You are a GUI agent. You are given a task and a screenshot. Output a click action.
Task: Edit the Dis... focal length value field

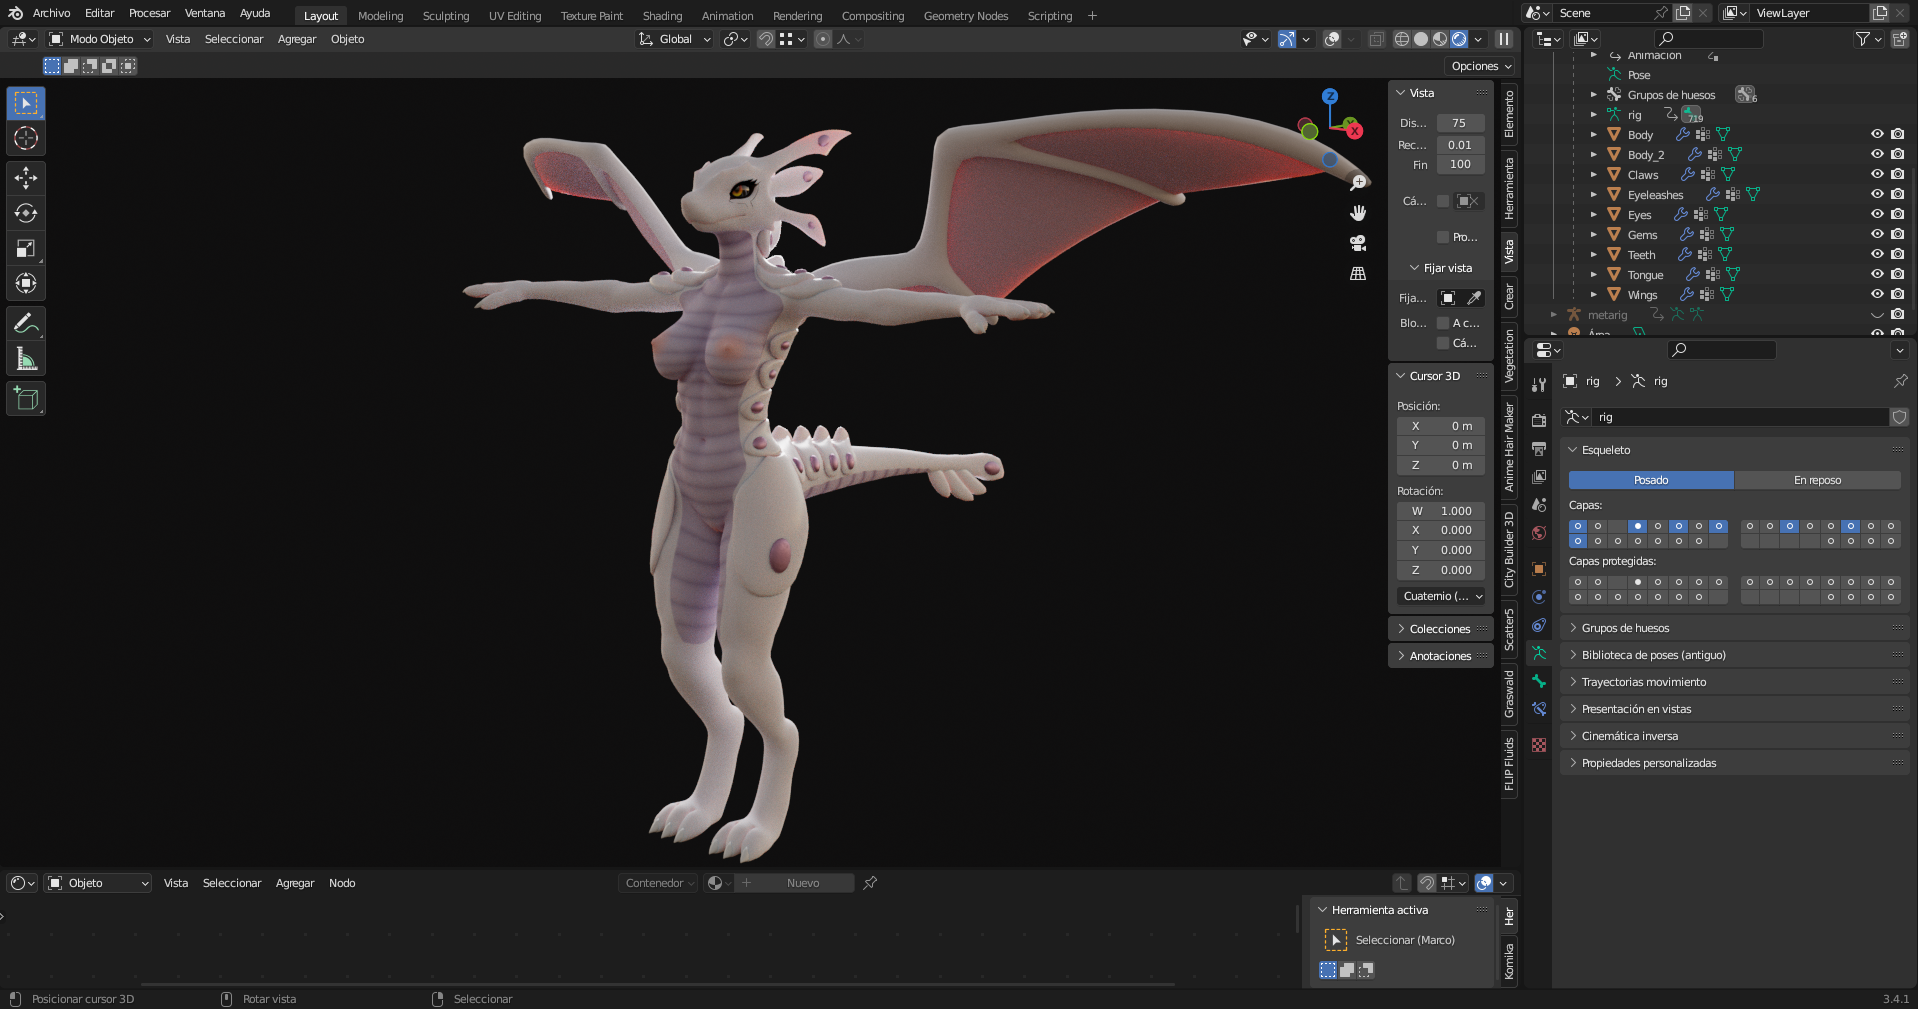click(1460, 123)
